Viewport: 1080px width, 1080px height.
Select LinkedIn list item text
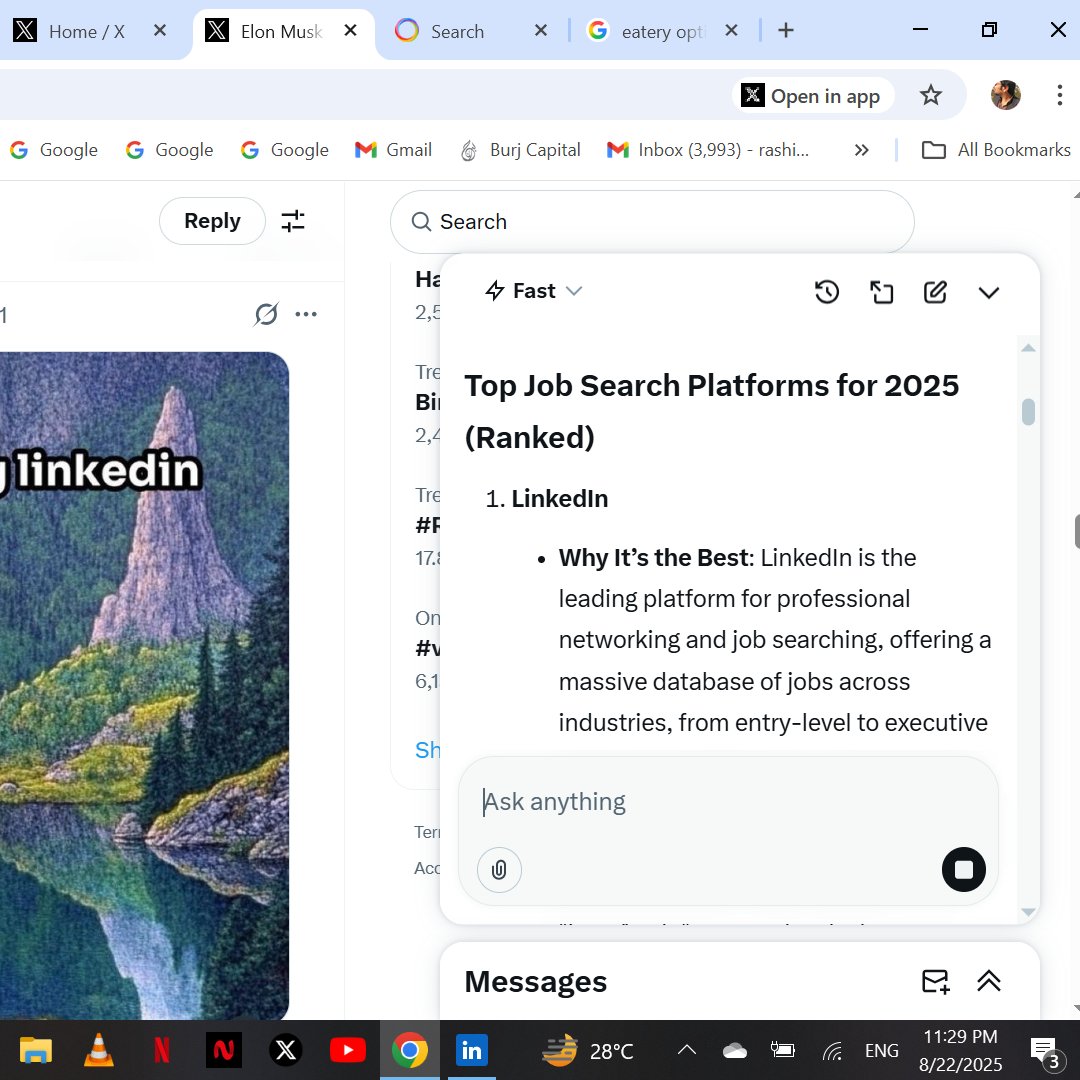point(559,499)
